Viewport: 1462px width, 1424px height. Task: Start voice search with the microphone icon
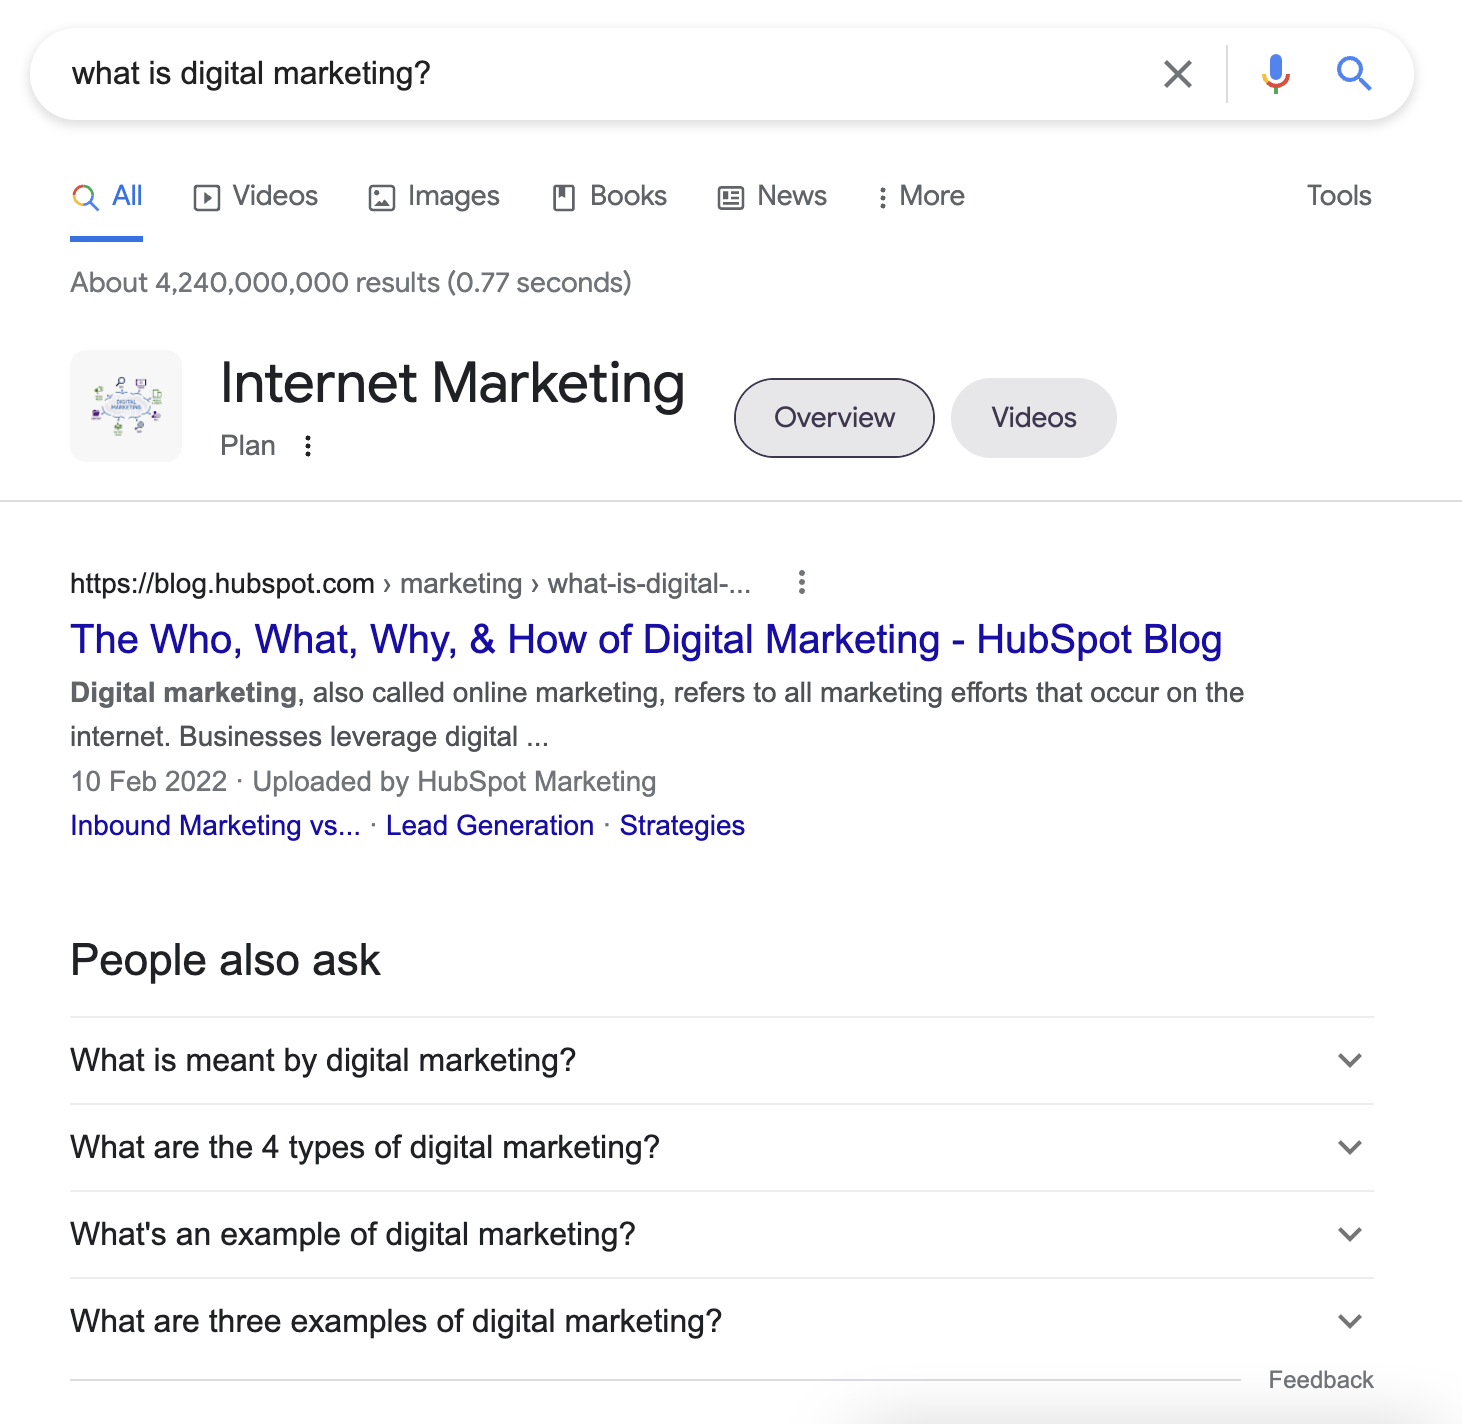point(1275,74)
